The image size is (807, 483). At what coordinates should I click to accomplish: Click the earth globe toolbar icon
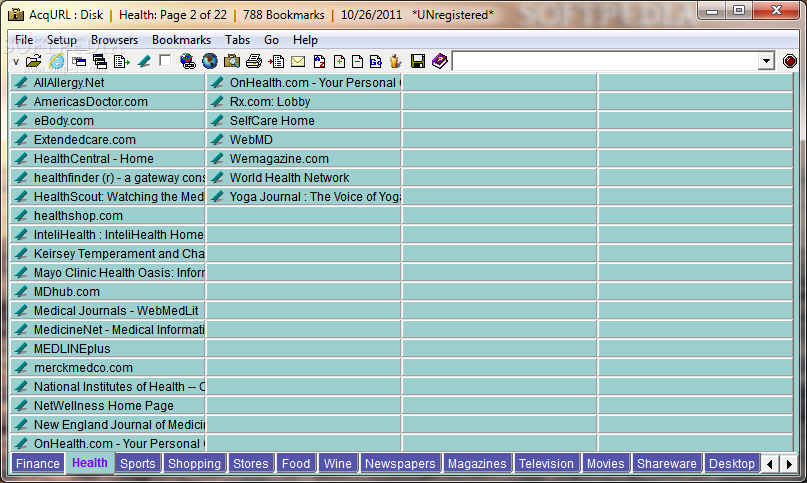[x=209, y=61]
